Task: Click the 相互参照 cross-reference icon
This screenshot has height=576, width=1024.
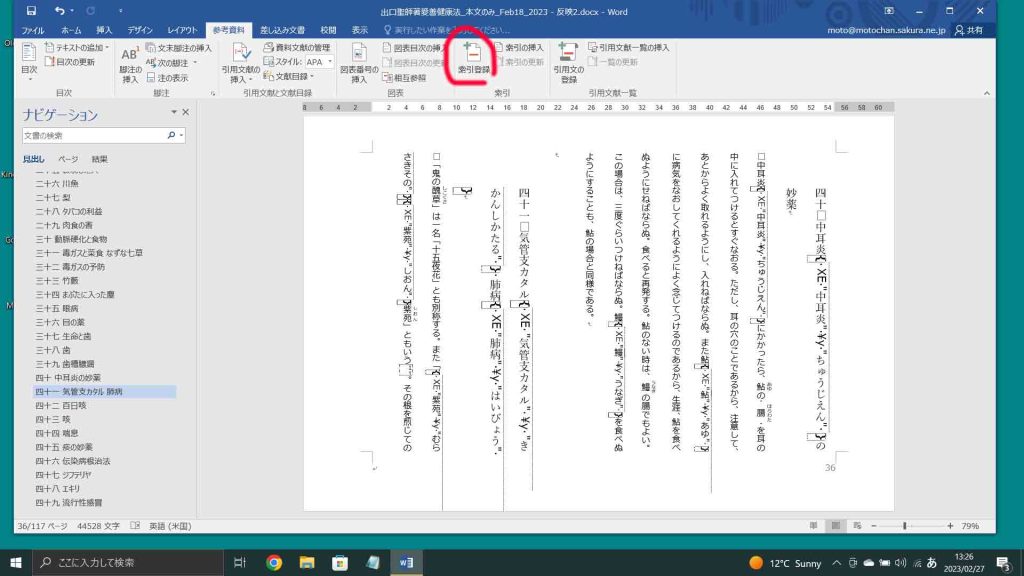Action: pos(387,78)
